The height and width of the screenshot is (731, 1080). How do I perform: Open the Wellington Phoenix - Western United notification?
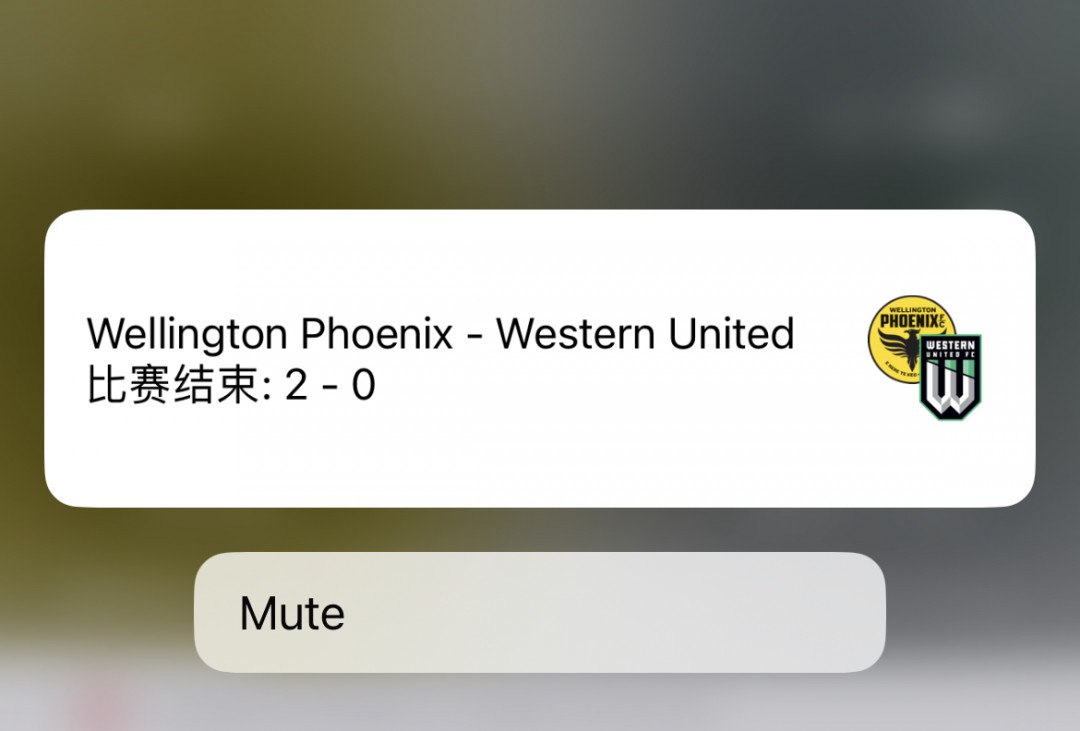pos(539,358)
